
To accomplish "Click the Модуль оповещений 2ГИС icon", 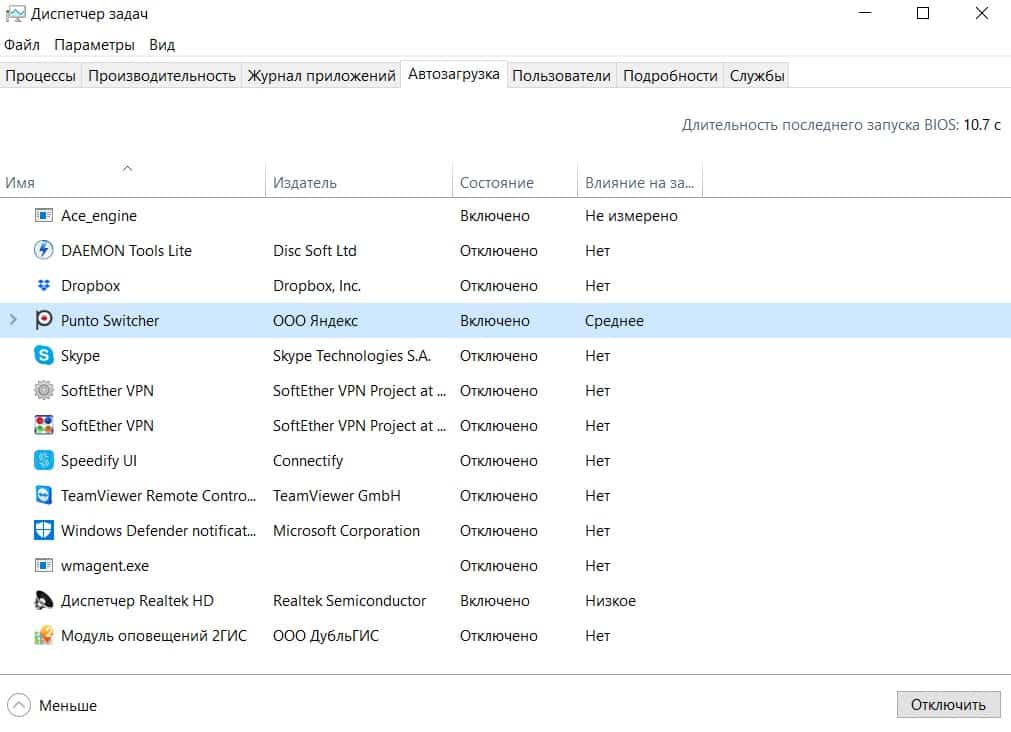I will coord(43,635).
